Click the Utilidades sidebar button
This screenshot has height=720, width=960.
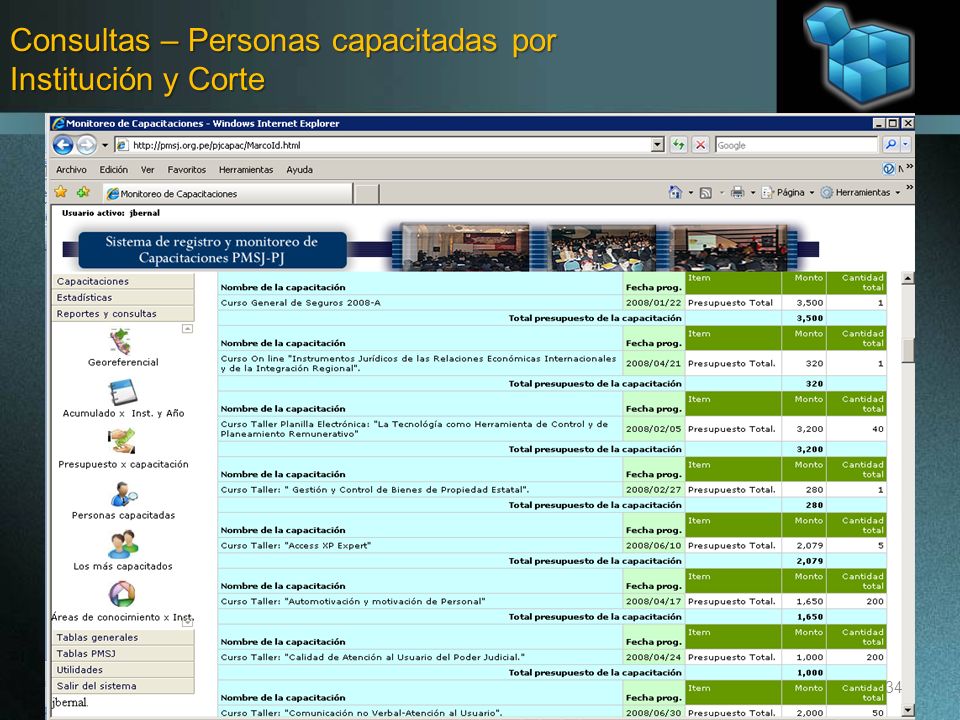pos(123,670)
